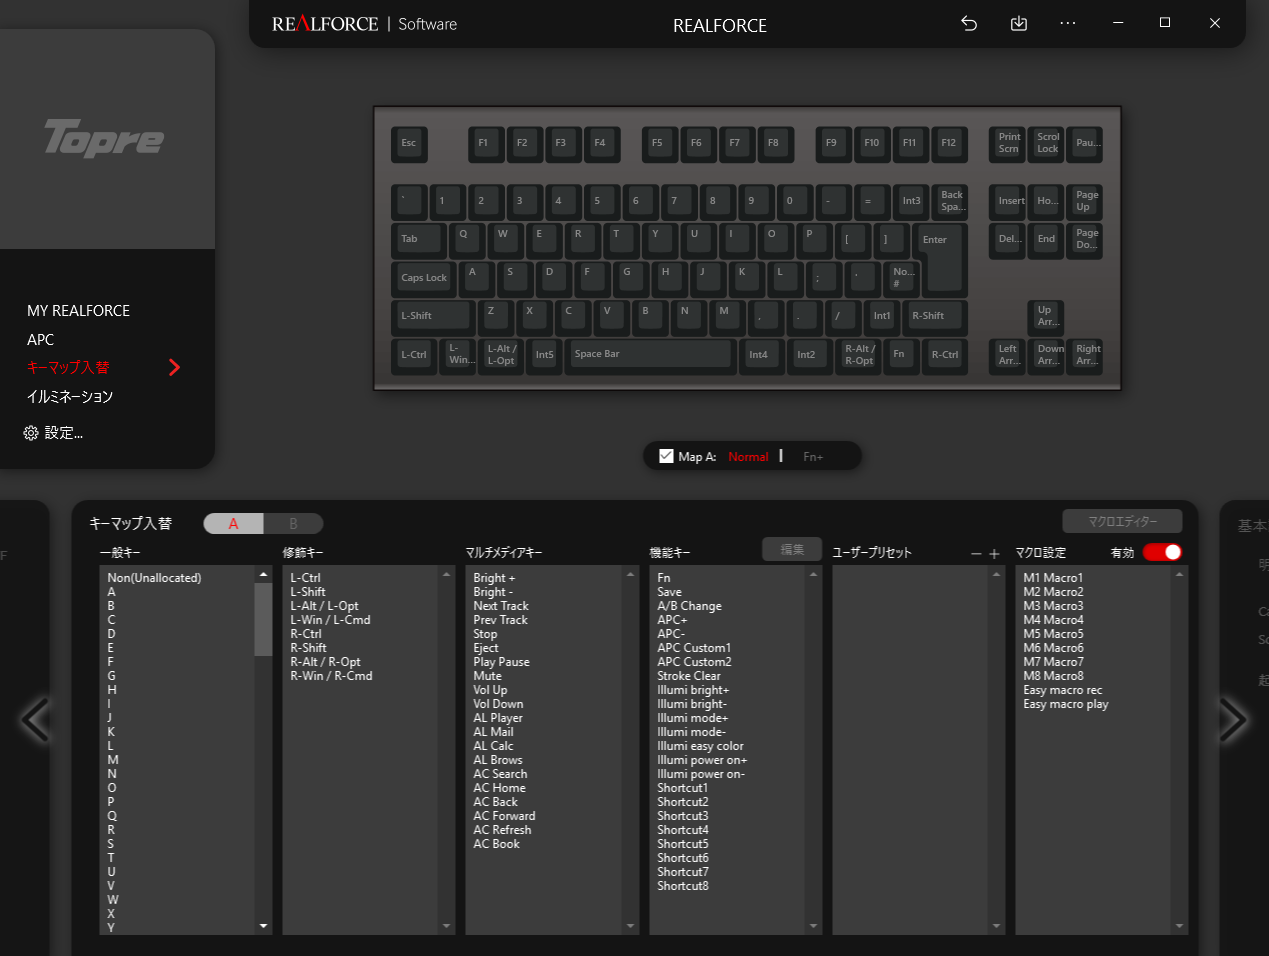Click the 編集 button
This screenshot has width=1269, height=956.
click(792, 549)
